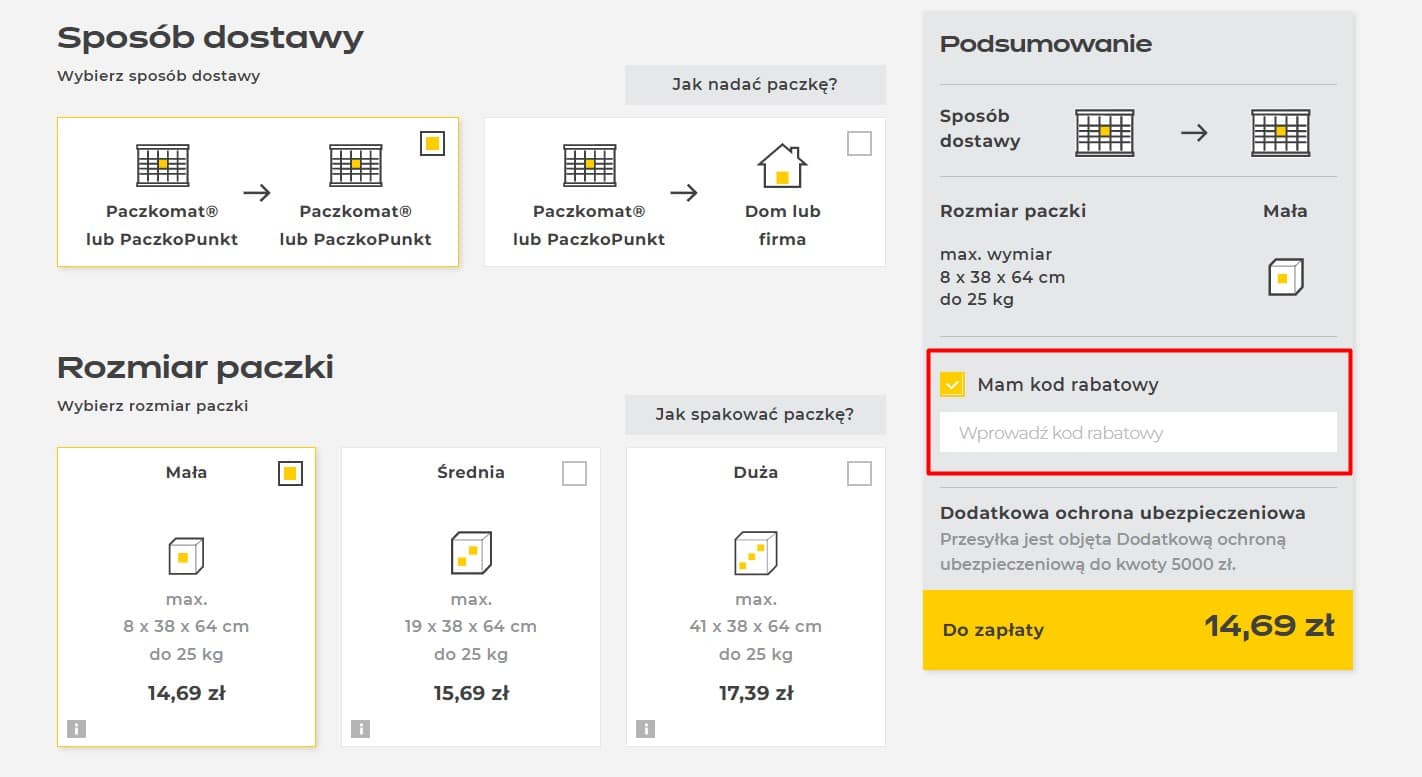Image resolution: width=1422 pixels, height=777 pixels.
Task: Open the info icon under Mała package
Action: tap(76, 729)
